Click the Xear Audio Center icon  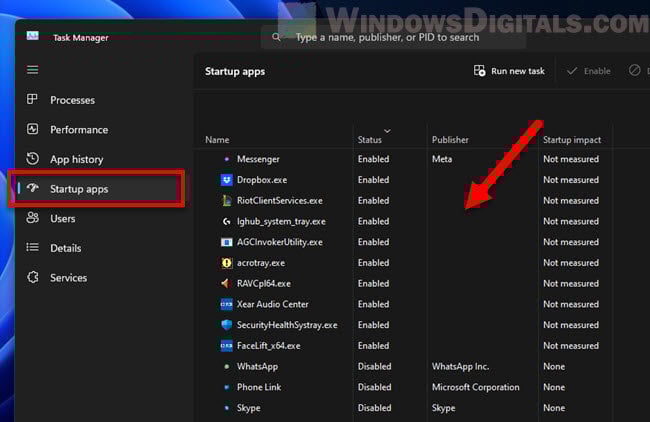[x=226, y=304]
